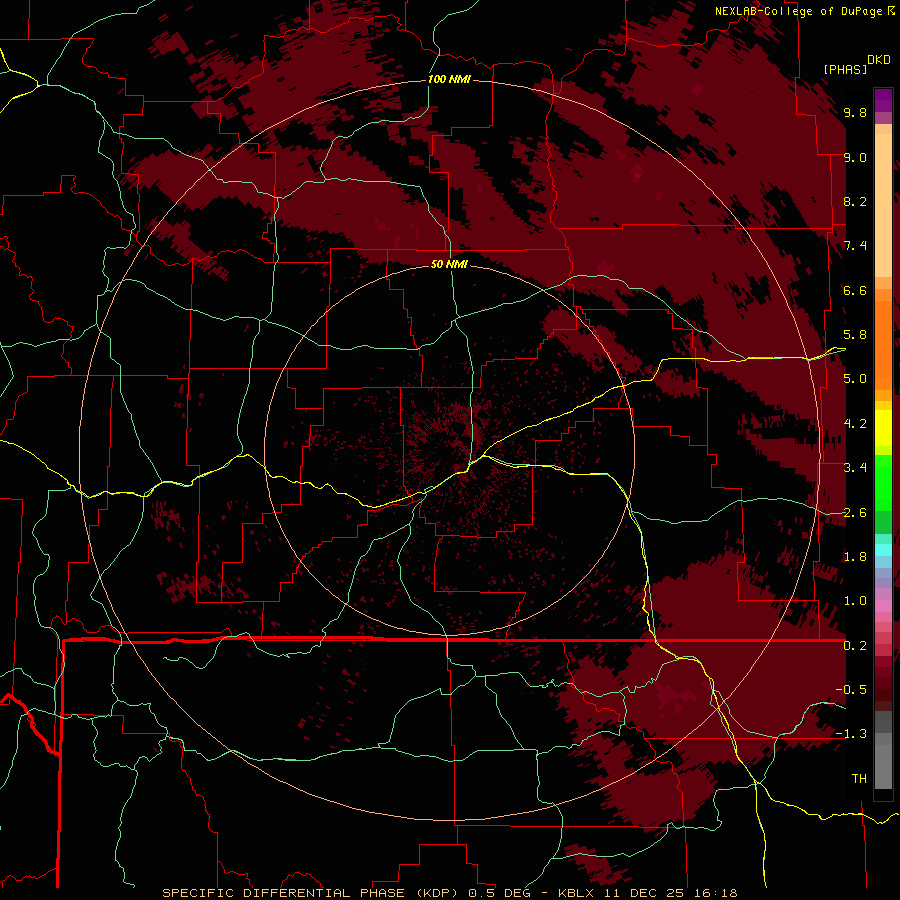Click the [PHAS] legend heading

[845, 70]
